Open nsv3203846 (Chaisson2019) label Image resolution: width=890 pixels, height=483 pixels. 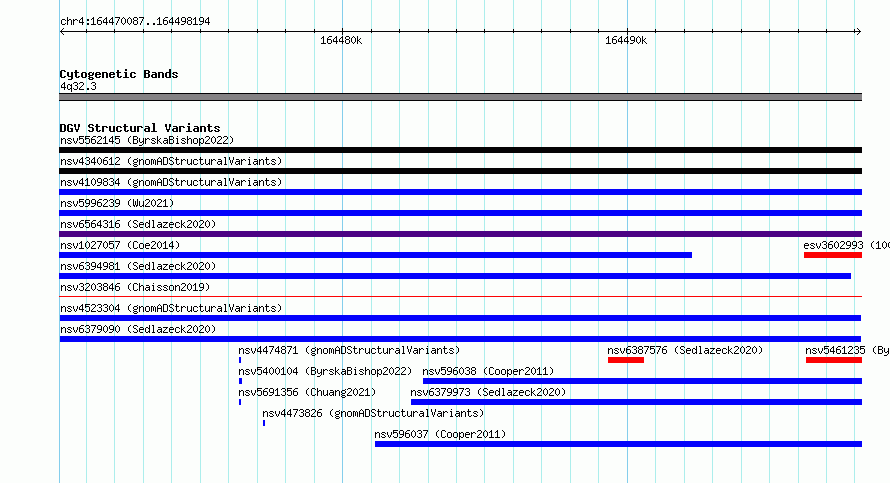(x=135, y=287)
